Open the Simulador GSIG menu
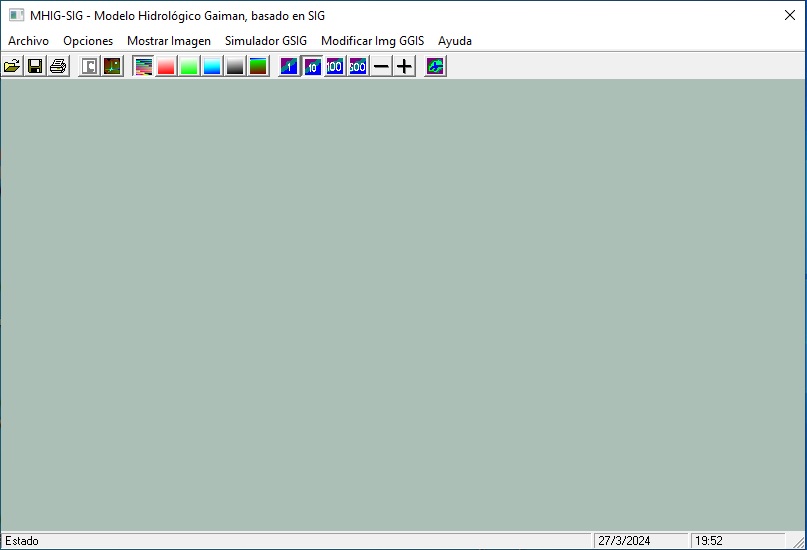 (x=266, y=41)
